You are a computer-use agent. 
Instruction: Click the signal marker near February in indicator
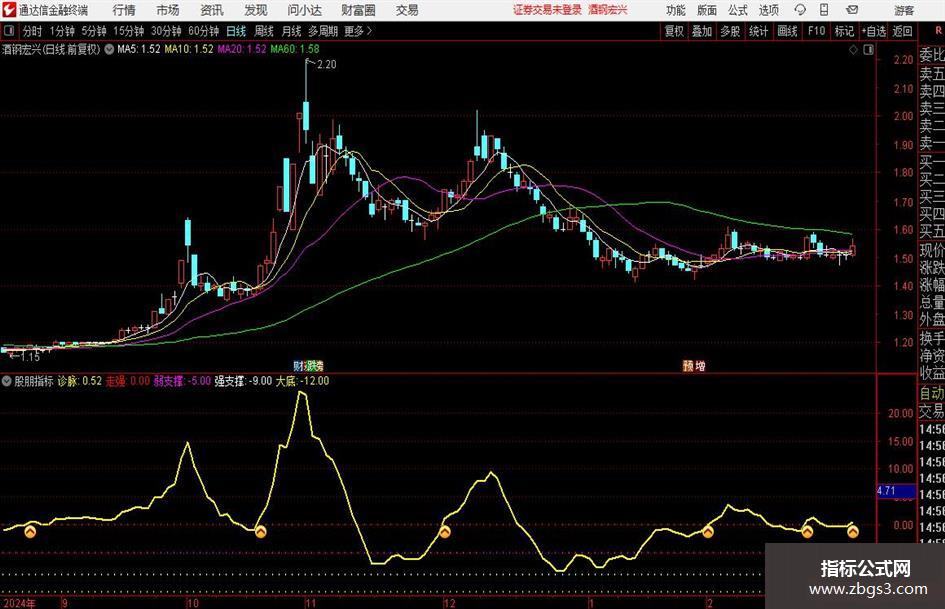tap(708, 532)
